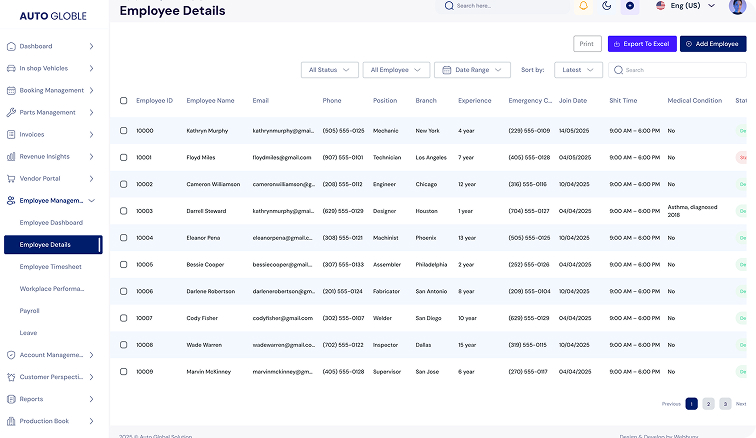This screenshot has width=756, height=438.
Task: Go to pagination page 2
Action: click(x=708, y=404)
